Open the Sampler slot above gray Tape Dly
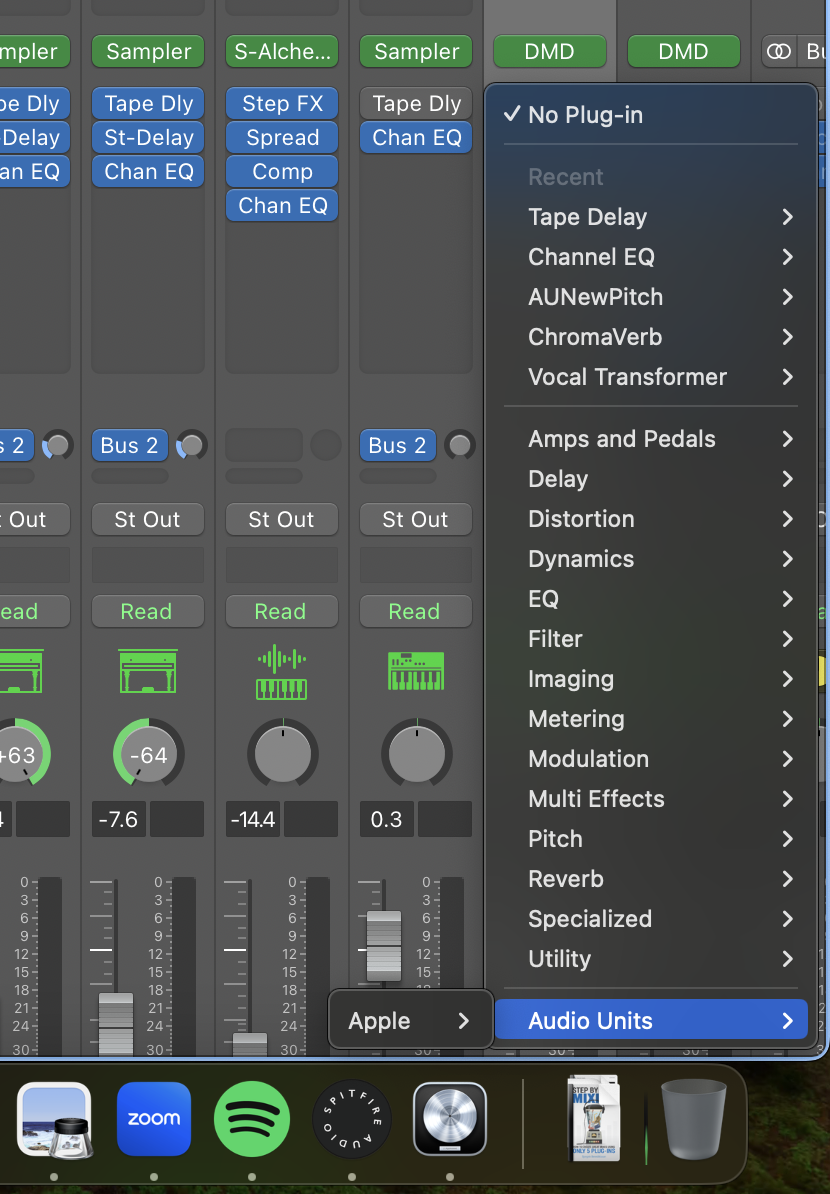 tap(416, 52)
